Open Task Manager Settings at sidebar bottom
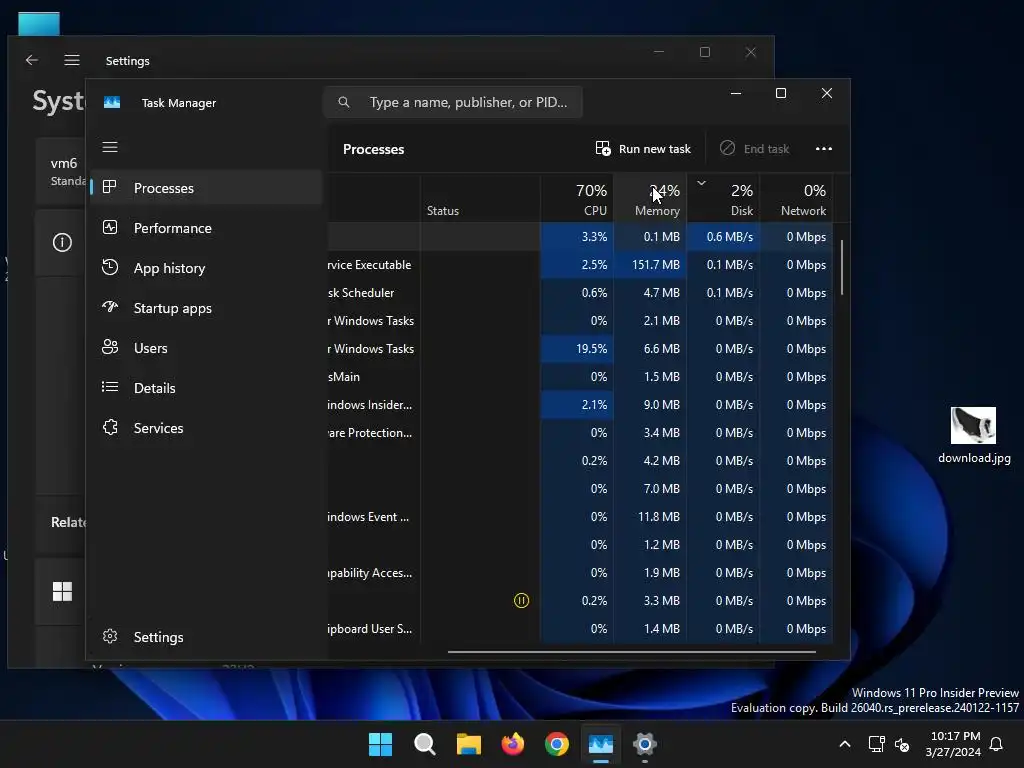The image size is (1024, 768). tap(206, 637)
